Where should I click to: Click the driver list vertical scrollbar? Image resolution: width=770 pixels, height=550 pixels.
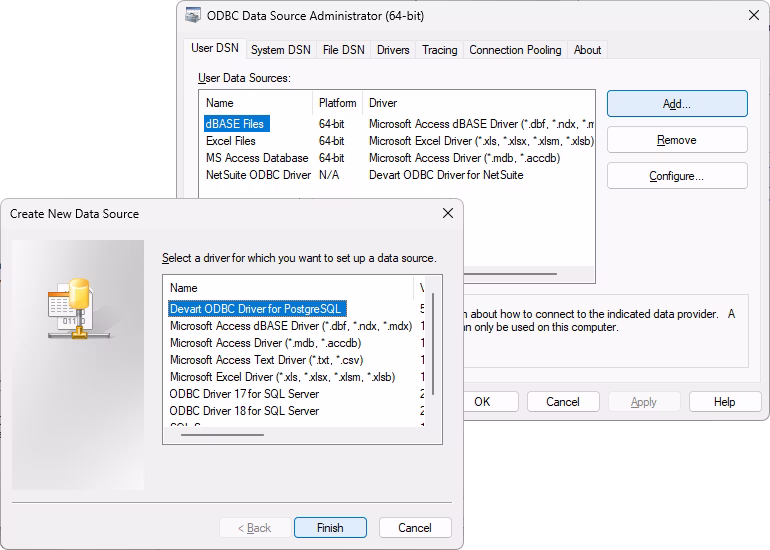click(x=433, y=344)
